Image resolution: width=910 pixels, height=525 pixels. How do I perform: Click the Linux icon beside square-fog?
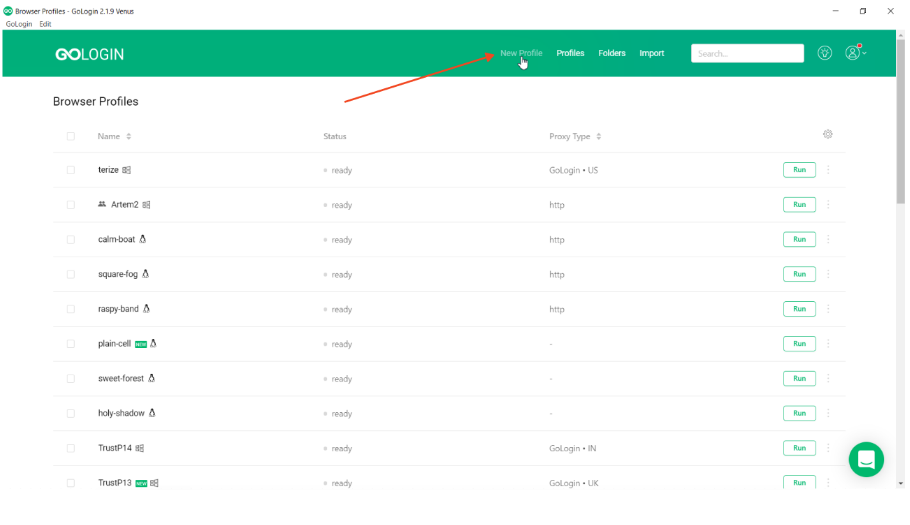pos(146,274)
